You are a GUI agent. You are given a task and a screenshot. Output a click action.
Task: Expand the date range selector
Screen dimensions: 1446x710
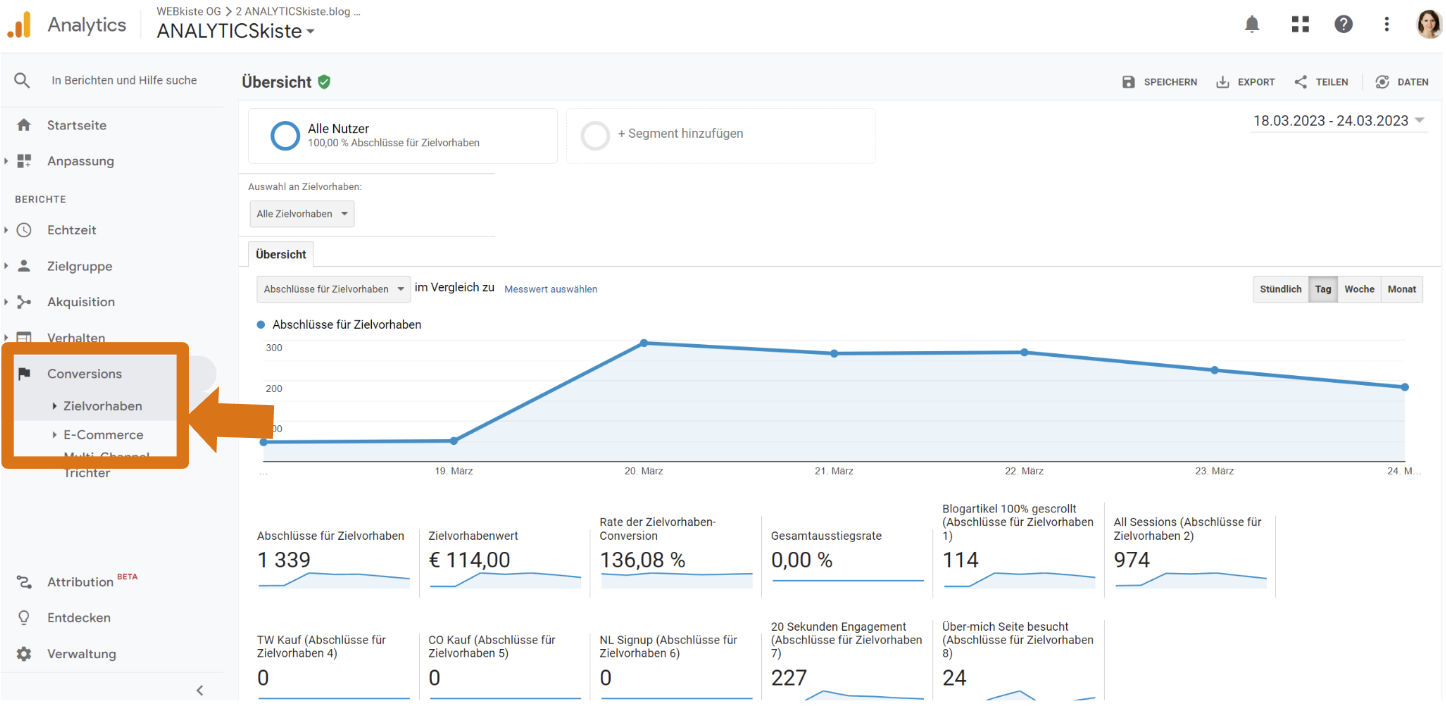pyautogui.click(x=1339, y=118)
